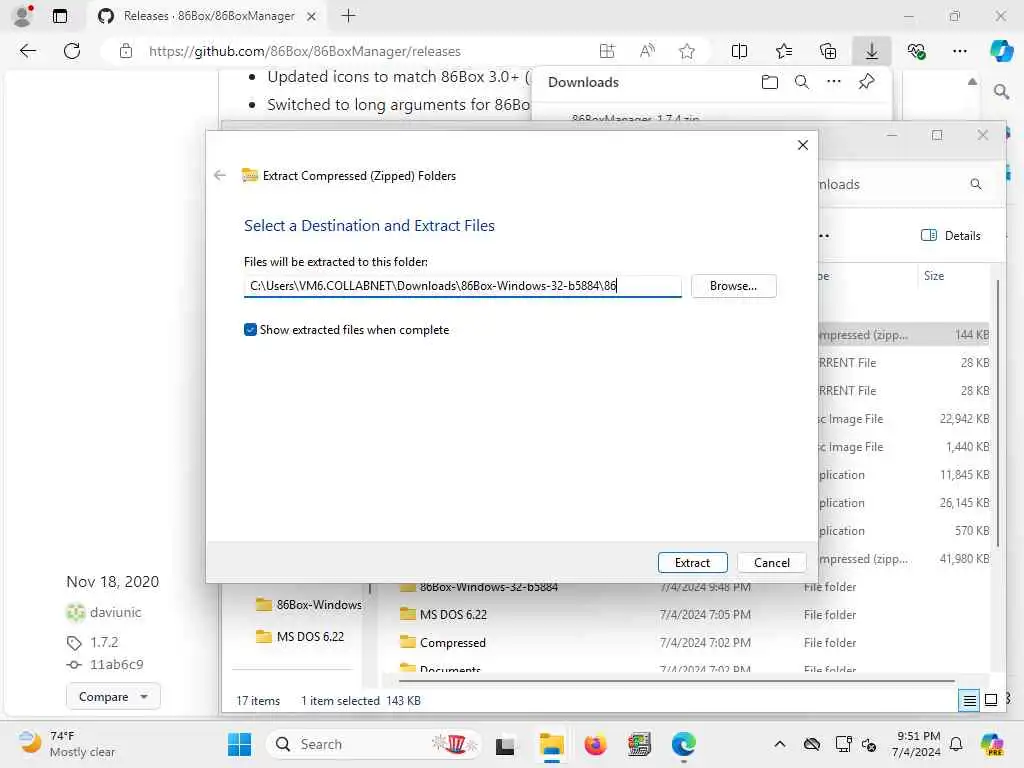Image resolution: width=1024 pixels, height=768 pixels.
Task: Close the Extract Compressed Folders dialog
Action: [803, 145]
